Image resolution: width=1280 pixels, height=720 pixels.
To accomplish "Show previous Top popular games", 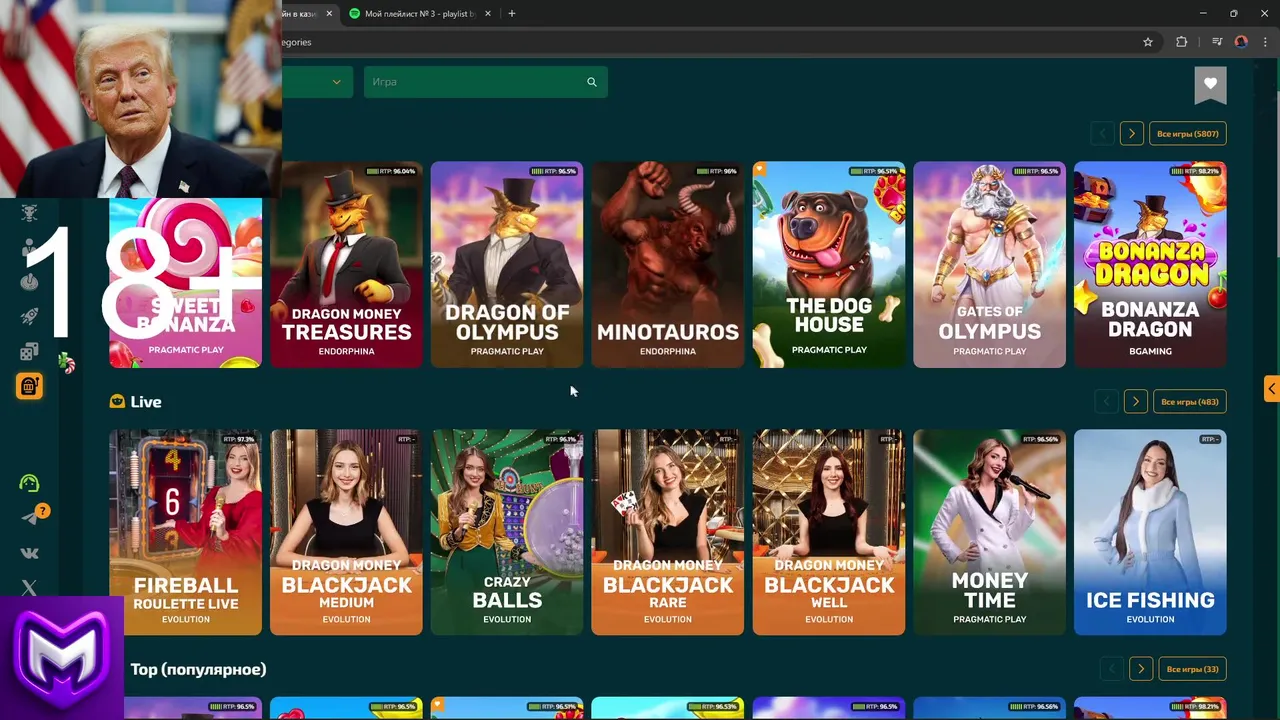I will (1111, 669).
